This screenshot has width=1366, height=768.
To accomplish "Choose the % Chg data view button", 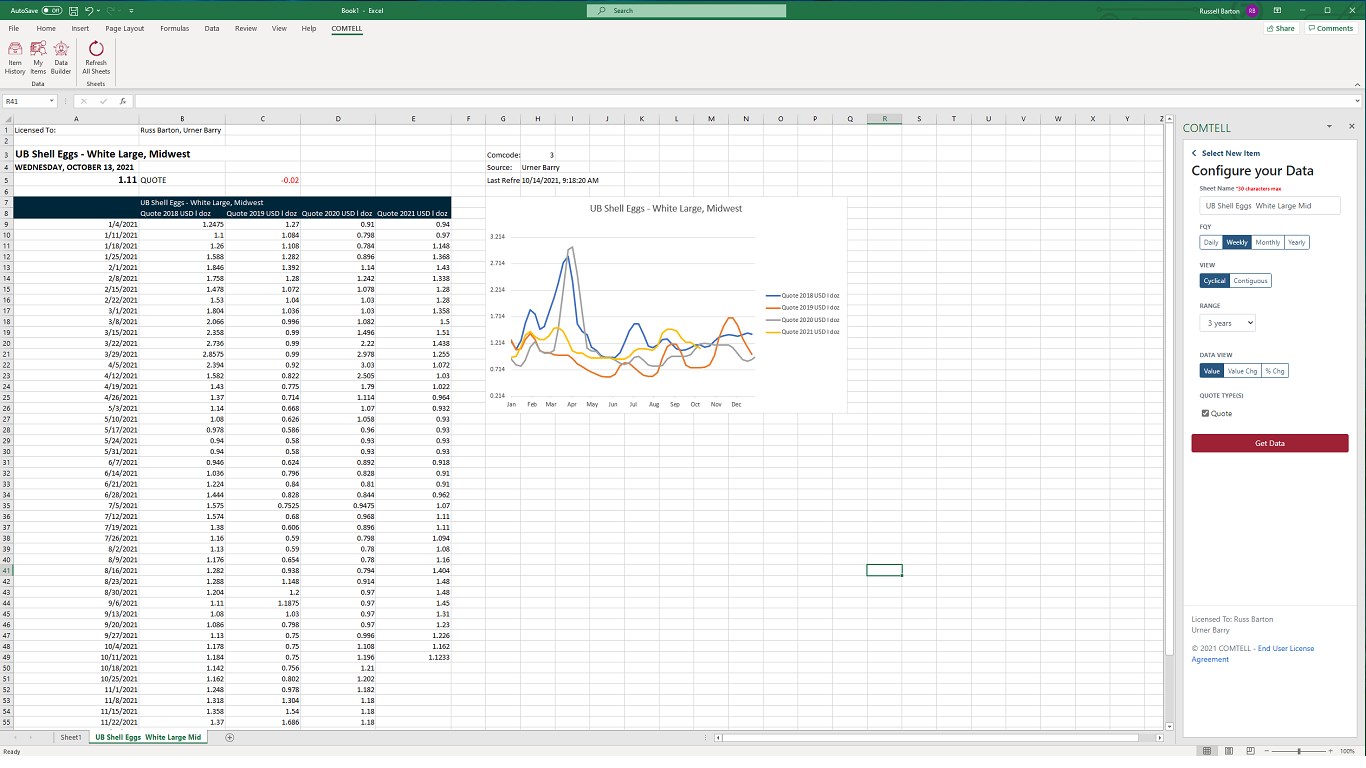I will pos(1275,371).
